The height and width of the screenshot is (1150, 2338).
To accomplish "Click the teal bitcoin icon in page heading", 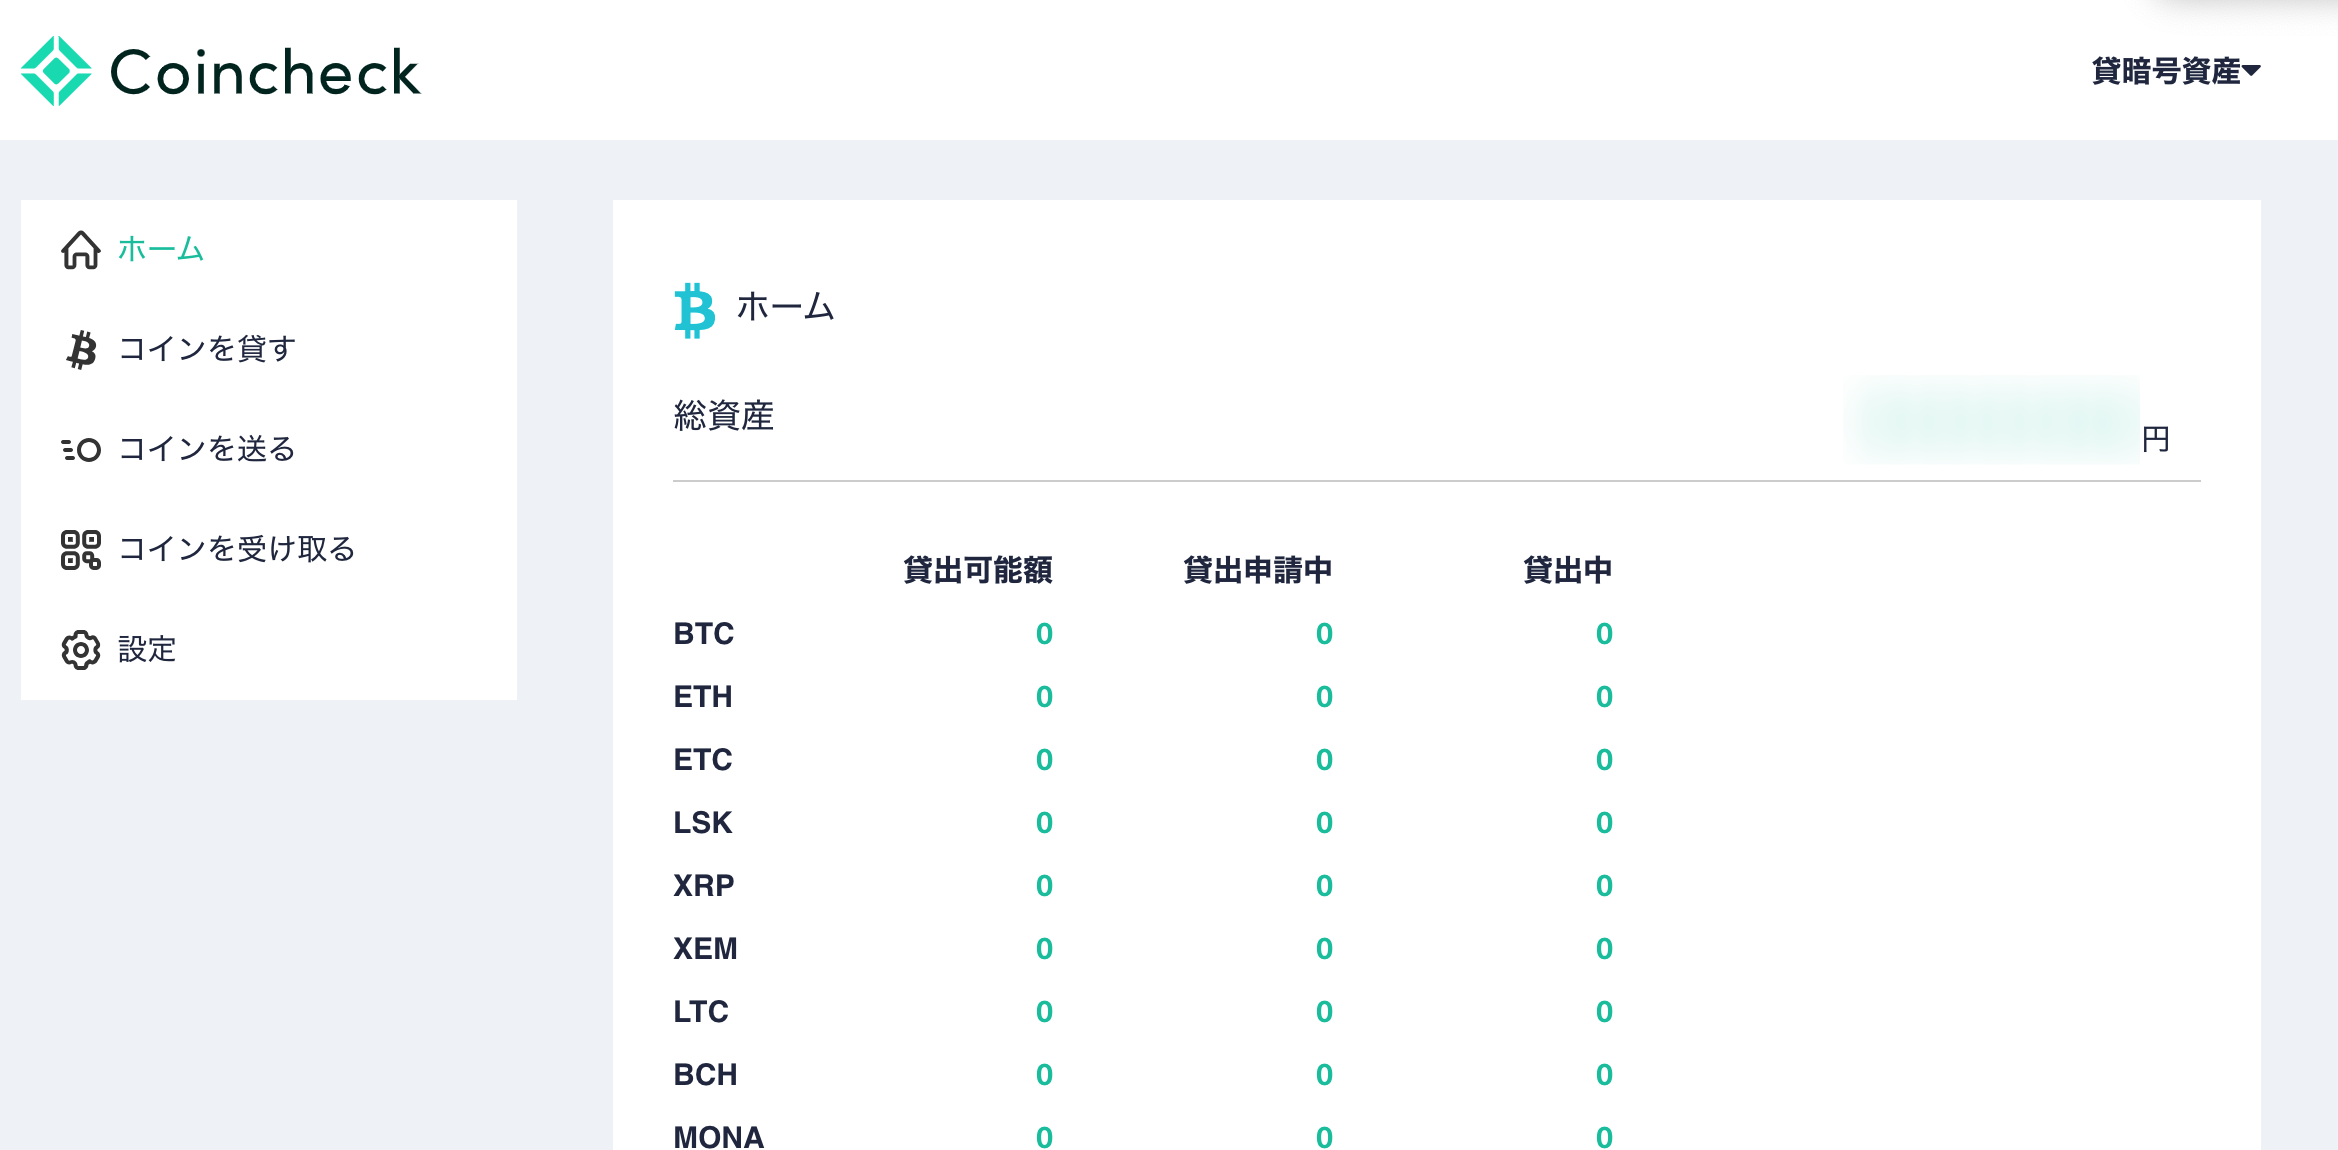I will 695,311.
